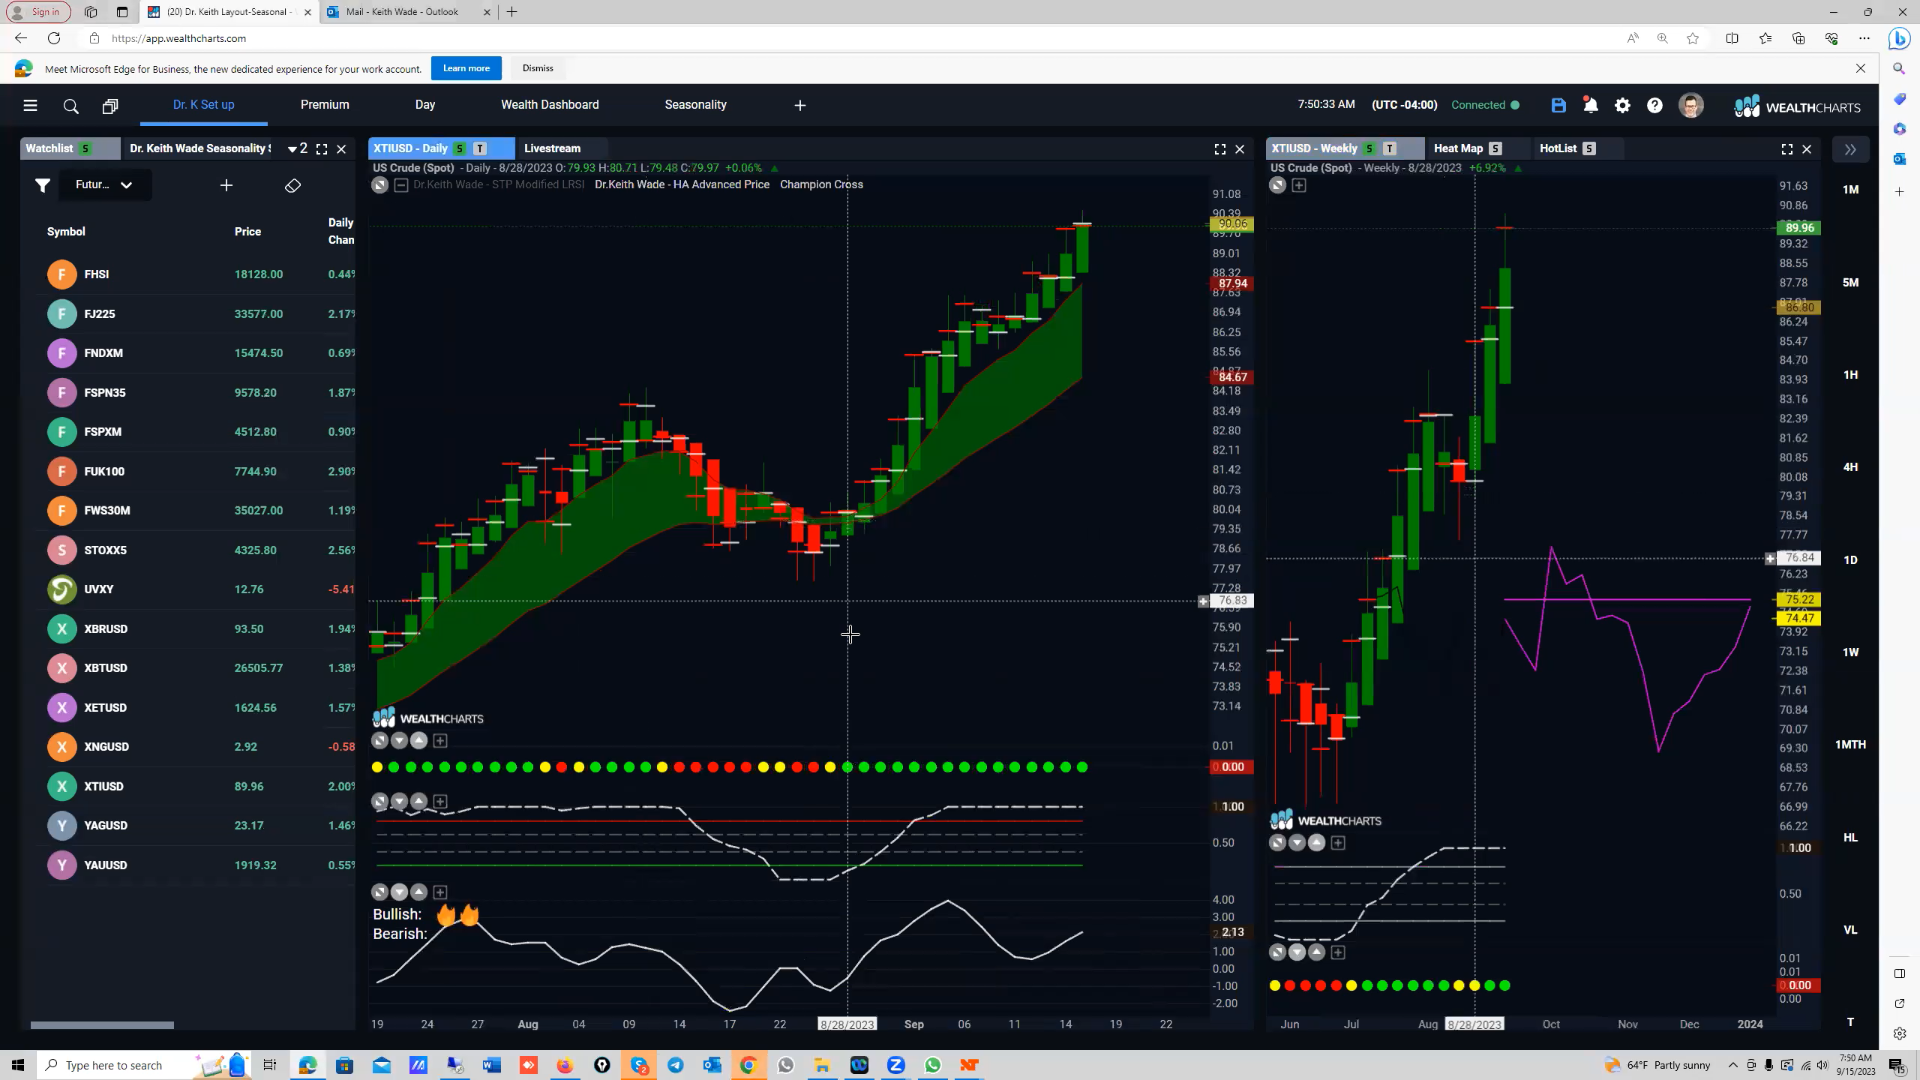Open the Futur... watchlist dropdown
Image resolution: width=1920 pixels, height=1080 pixels.
[104, 185]
